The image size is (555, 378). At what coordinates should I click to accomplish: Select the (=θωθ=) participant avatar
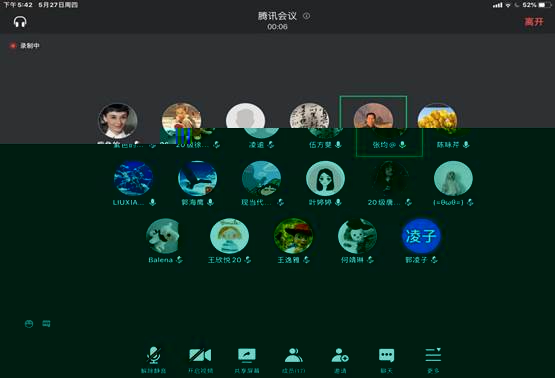pos(453,178)
